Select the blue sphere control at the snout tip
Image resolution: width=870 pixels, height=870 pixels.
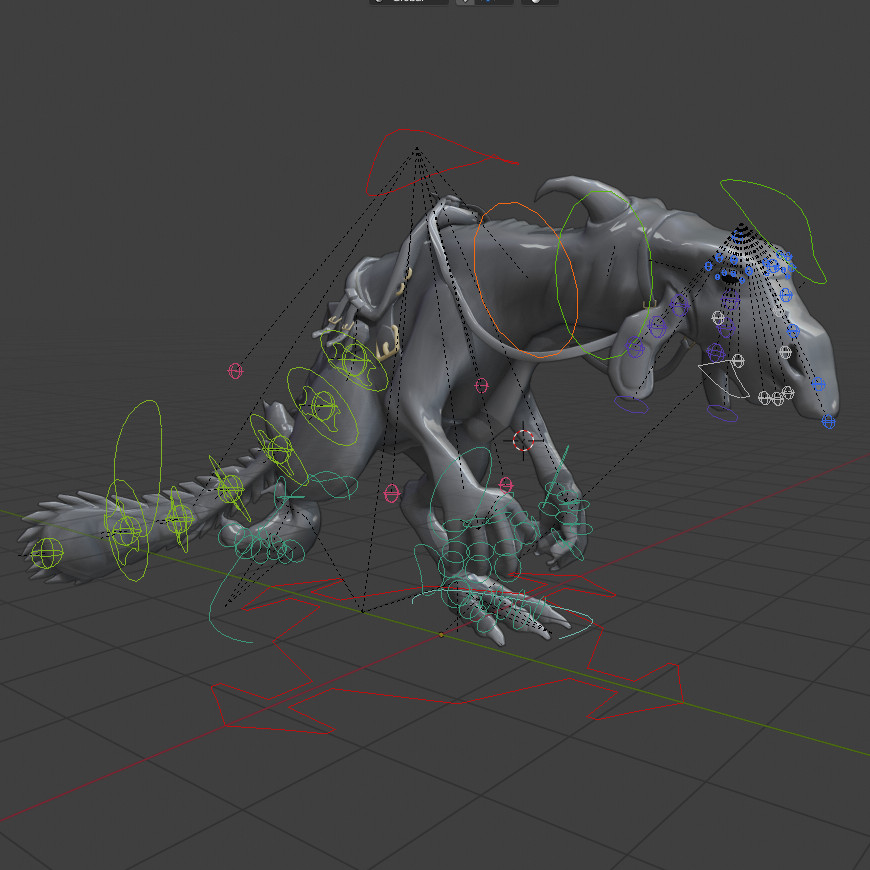coord(828,422)
